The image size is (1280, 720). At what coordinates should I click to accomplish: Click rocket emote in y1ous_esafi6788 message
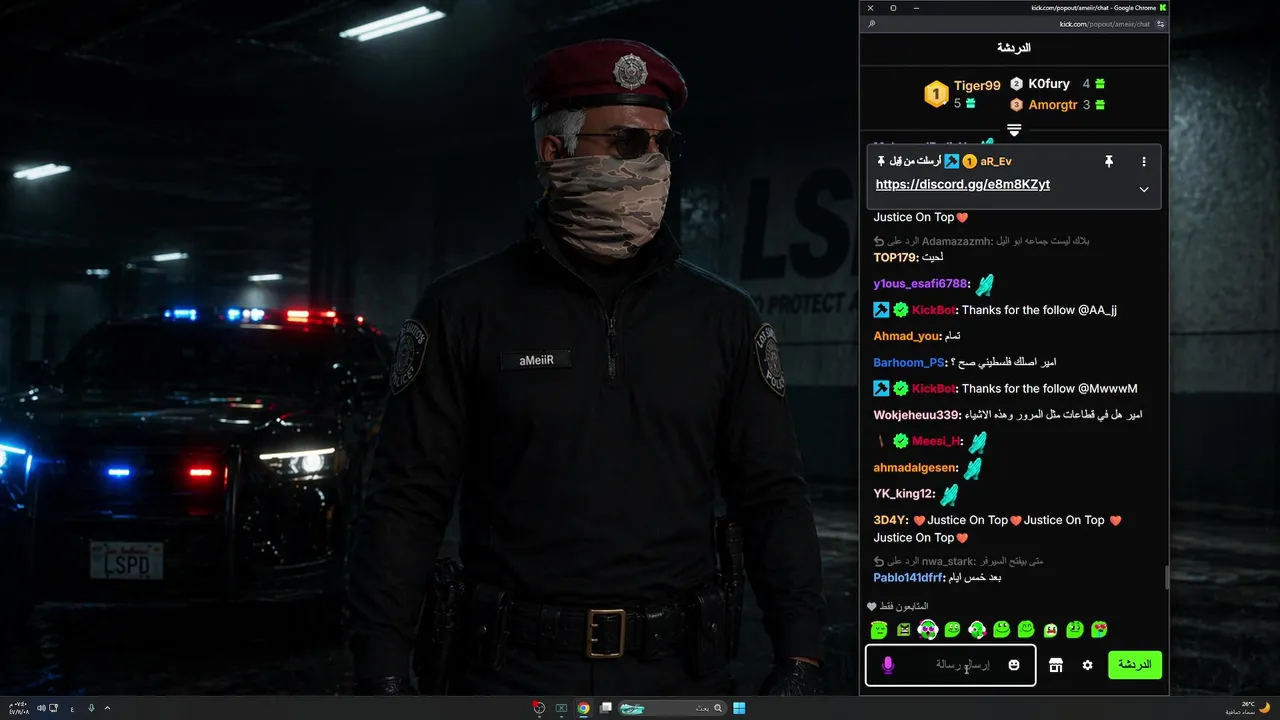point(984,284)
